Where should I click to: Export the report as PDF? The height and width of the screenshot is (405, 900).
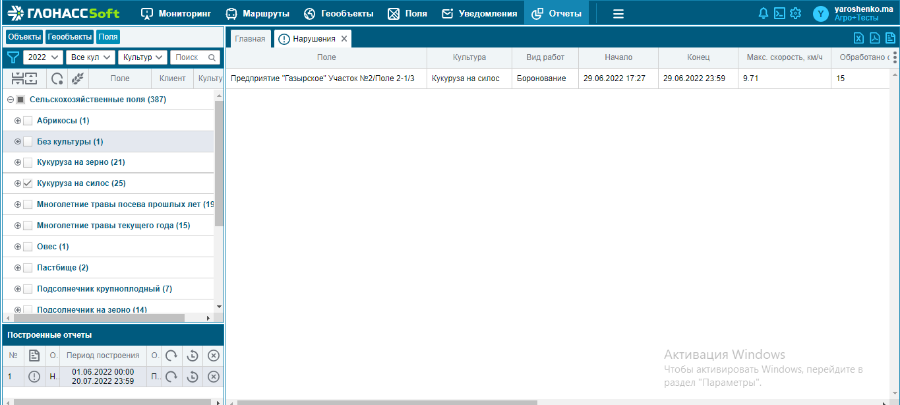click(x=874, y=38)
